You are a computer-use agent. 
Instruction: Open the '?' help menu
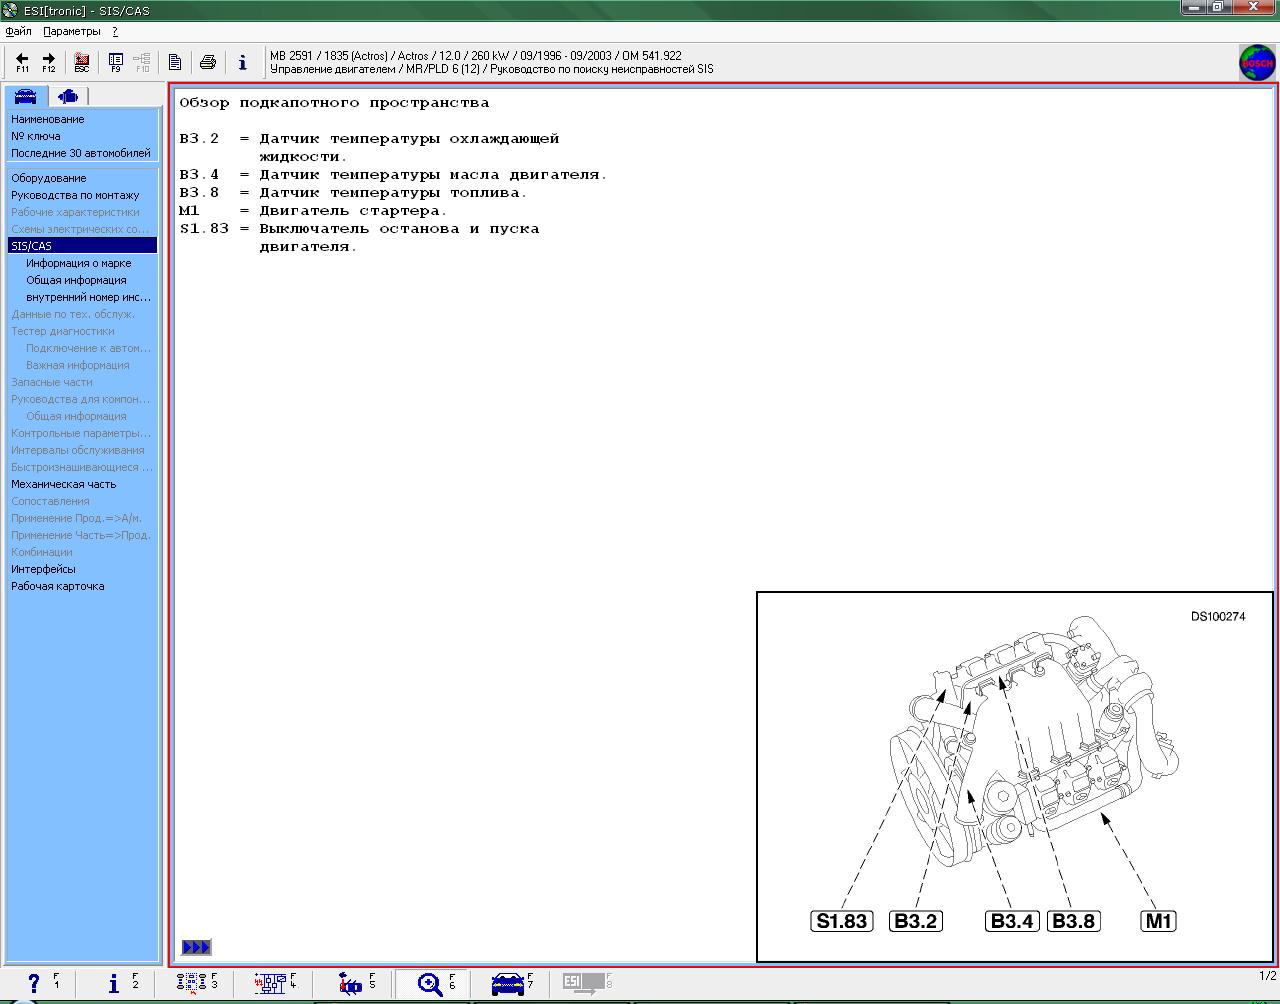(x=115, y=31)
